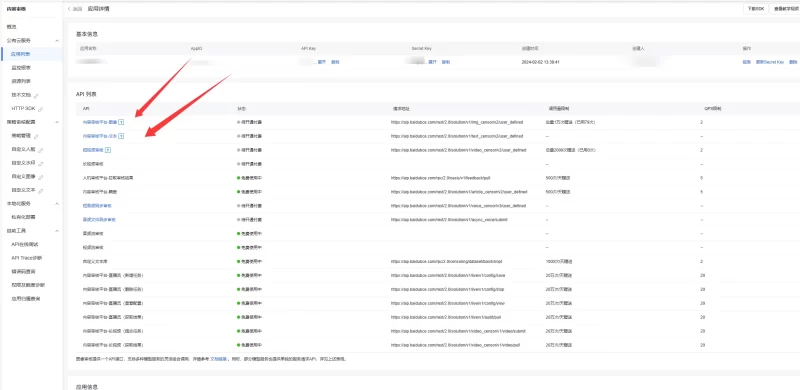800x390 pixels.
Task: Click the img_censor/v2/user_defined request URL
Action: [457, 123]
